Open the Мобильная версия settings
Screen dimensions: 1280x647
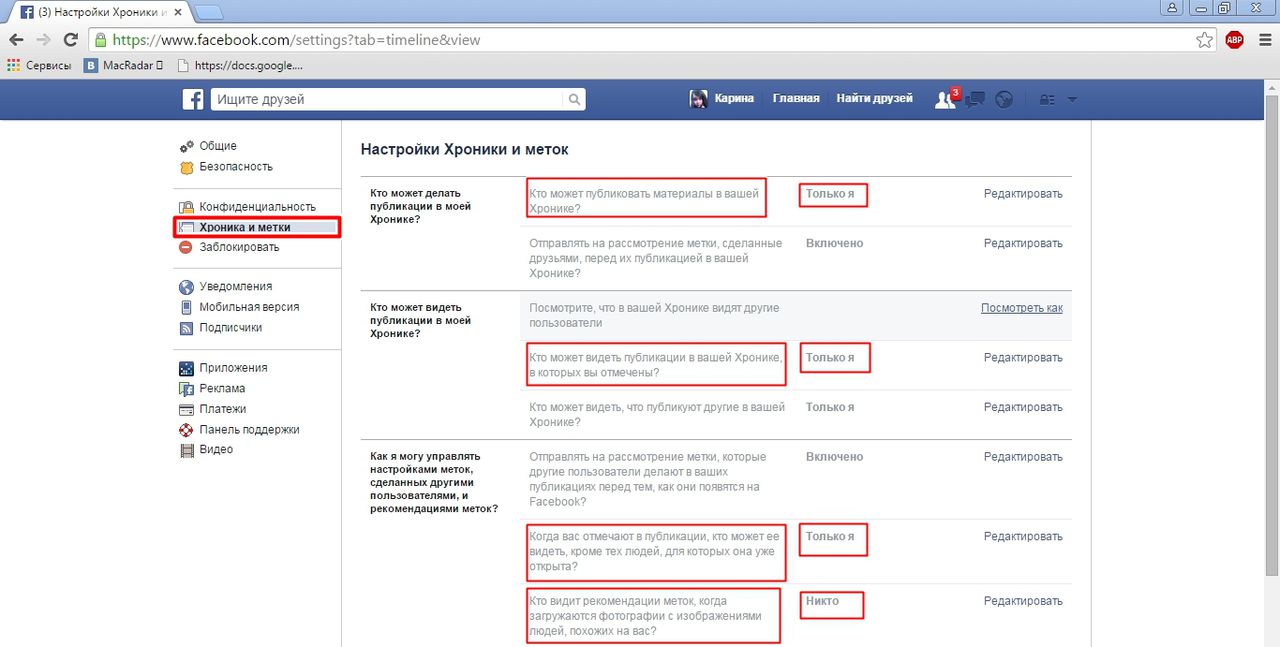coord(249,307)
